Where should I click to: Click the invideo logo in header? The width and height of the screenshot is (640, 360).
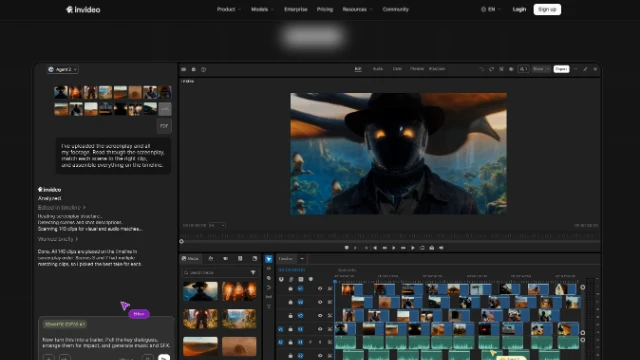click(x=83, y=9)
